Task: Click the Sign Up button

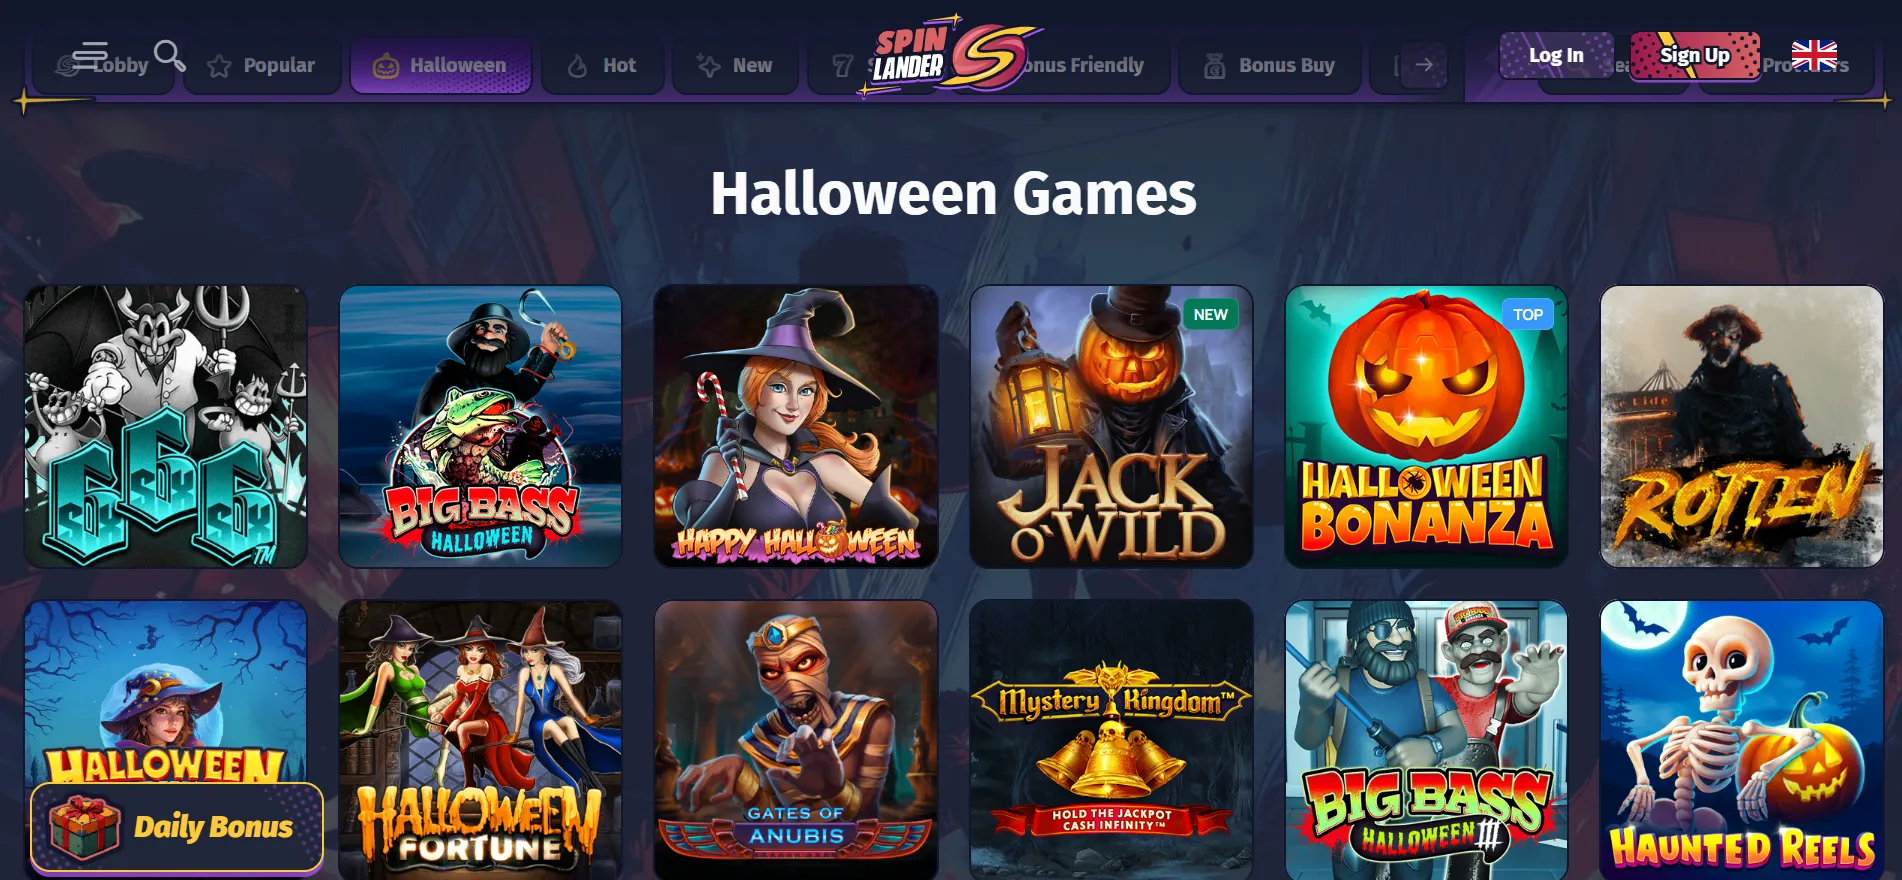Action: 1695,55
